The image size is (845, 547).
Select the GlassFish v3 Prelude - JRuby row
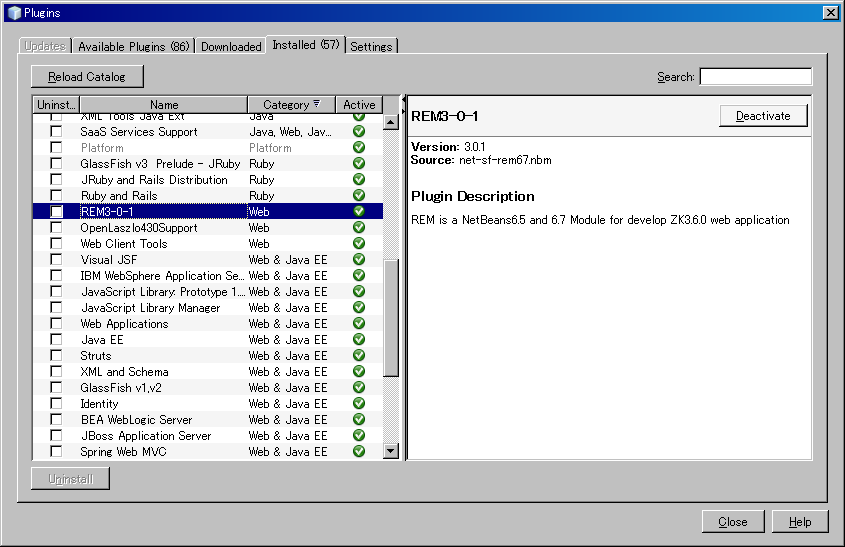tap(208, 163)
